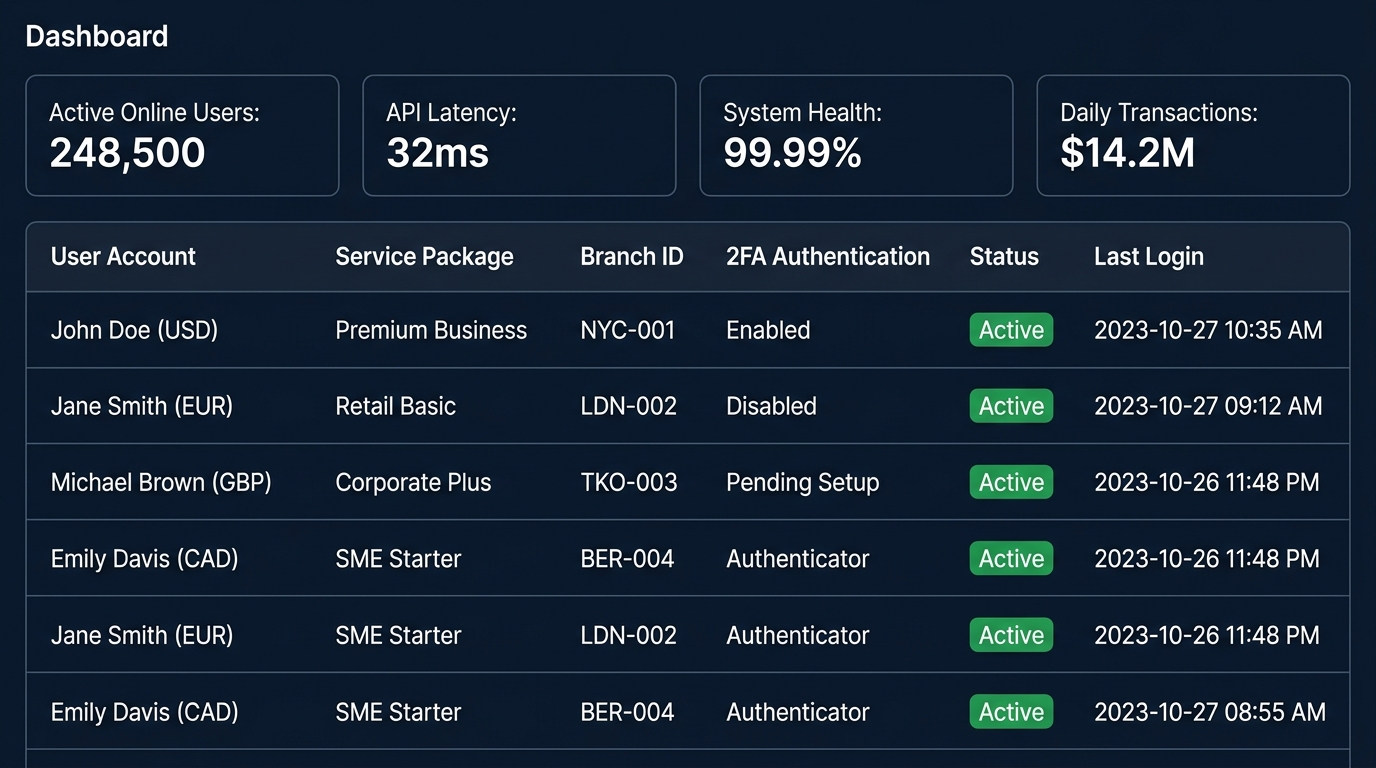The height and width of the screenshot is (768, 1376).
Task: Click the Active badge in John Doe's row
Action: [x=1011, y=330]
